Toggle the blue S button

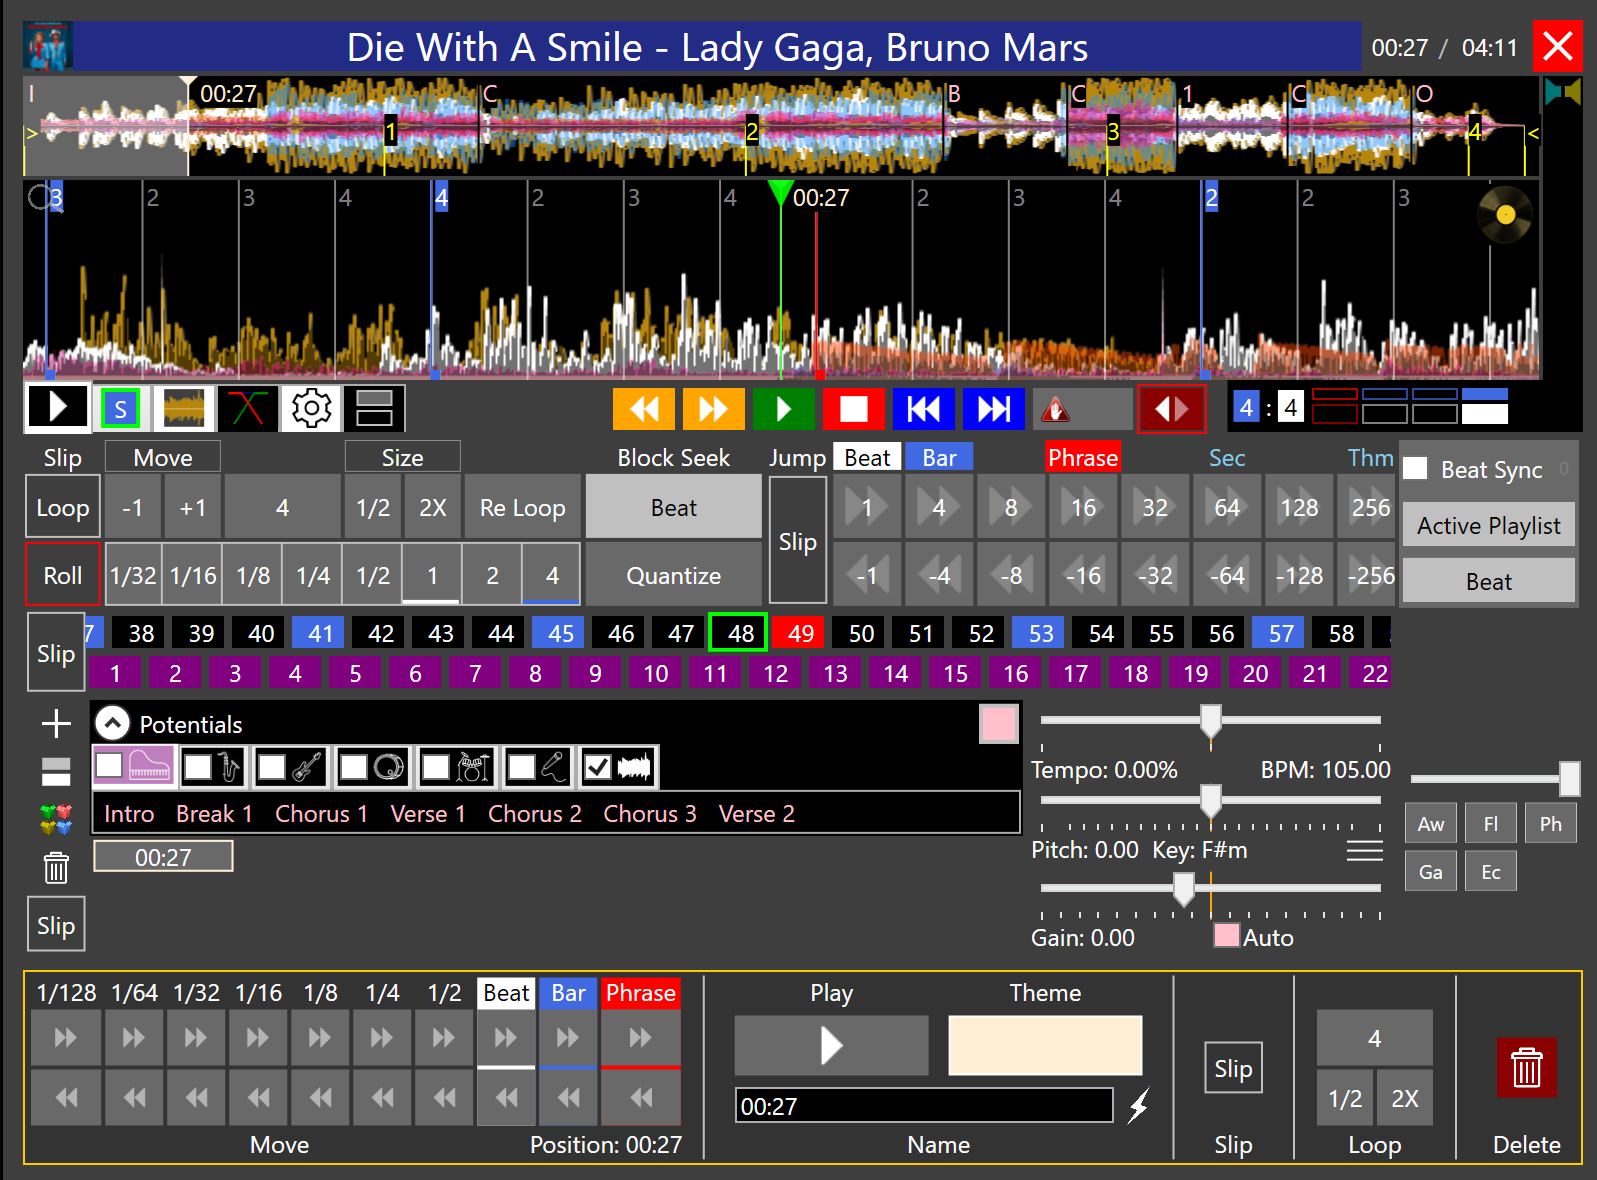[x=120, y=408]
